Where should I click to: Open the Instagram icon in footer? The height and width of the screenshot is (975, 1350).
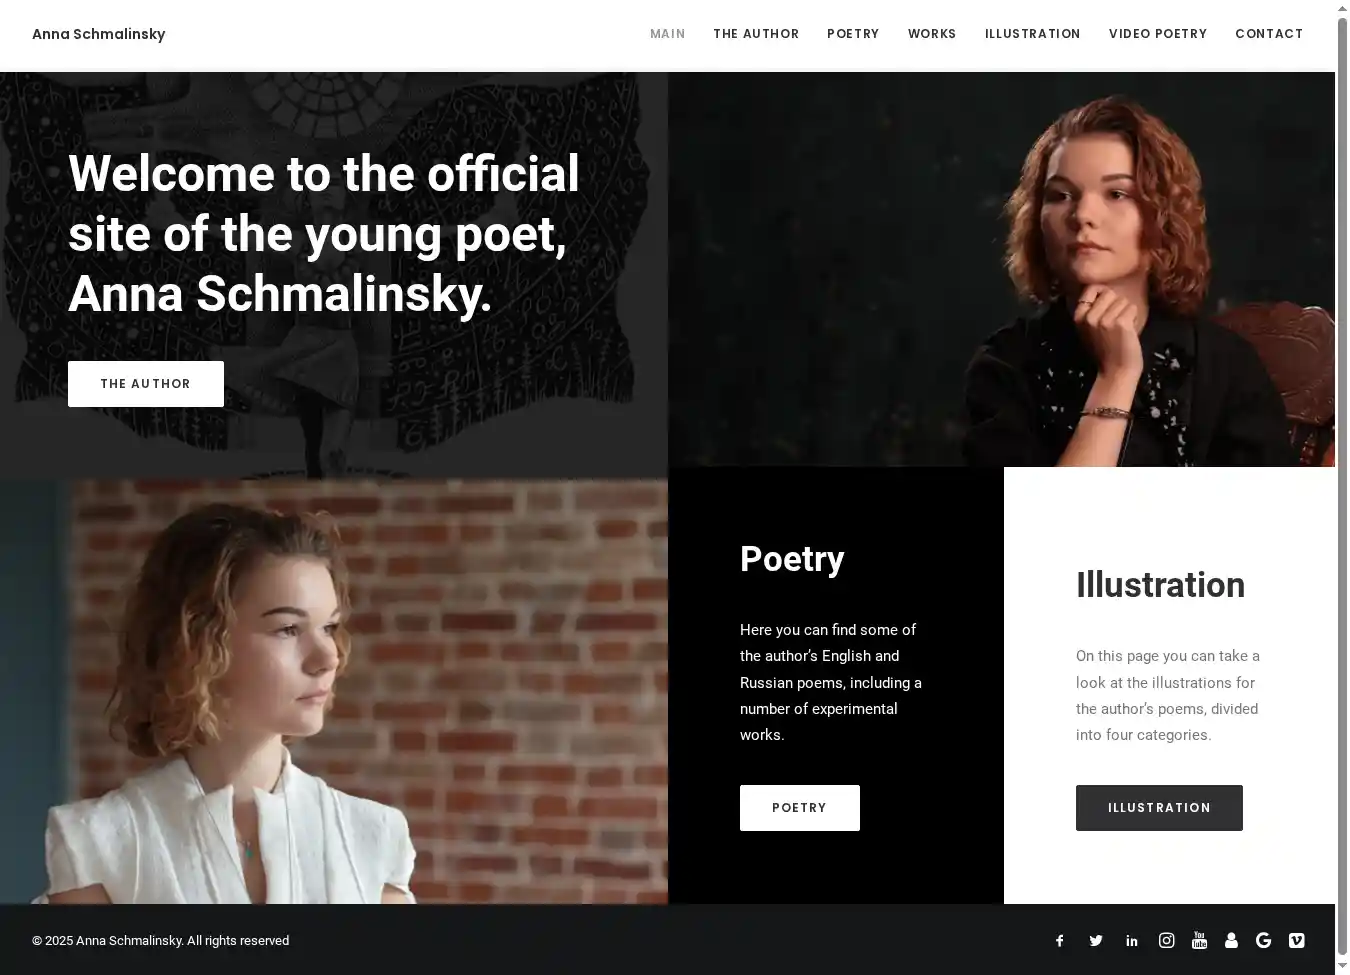1166,940
